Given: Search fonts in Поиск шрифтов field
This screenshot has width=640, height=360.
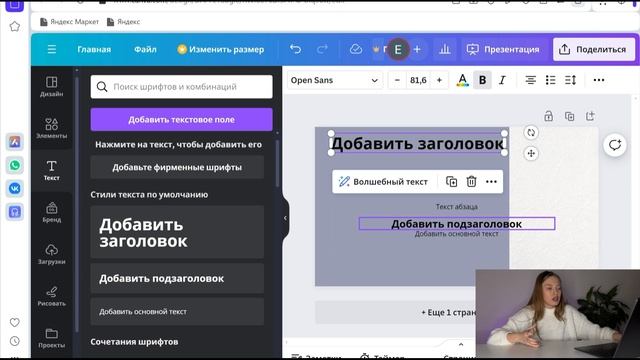Looking at the screenshot, I should coord(182,87).
